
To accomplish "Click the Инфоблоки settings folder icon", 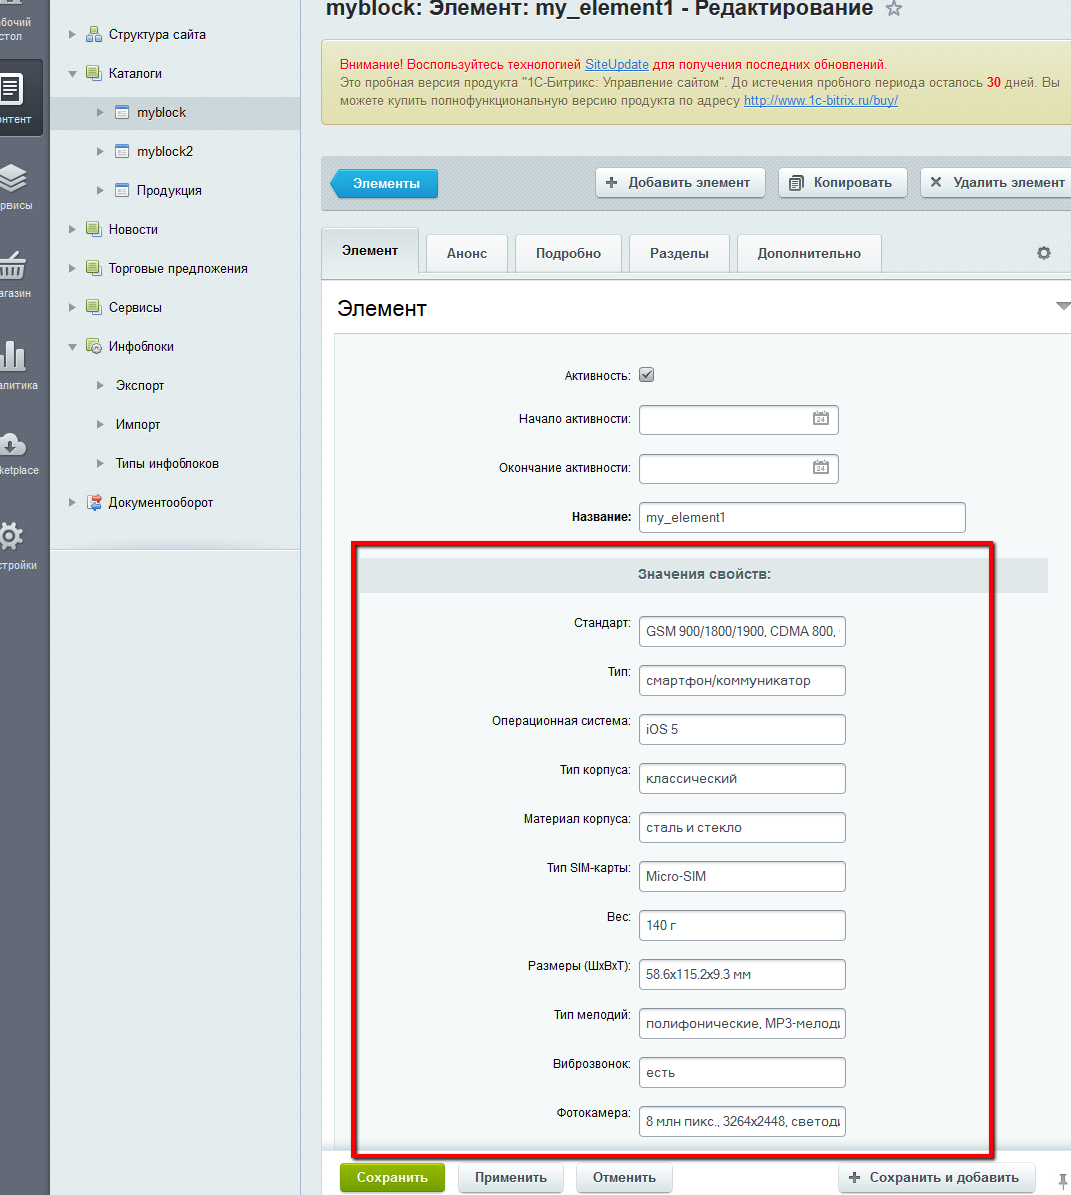I will (x=94, y=346).
